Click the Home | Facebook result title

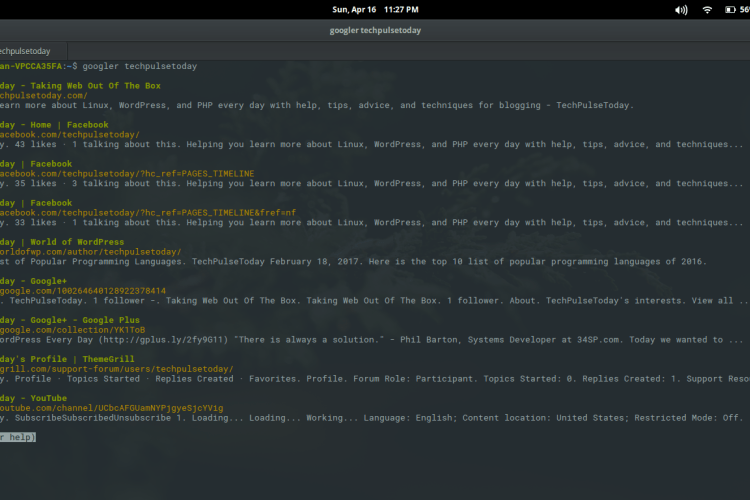[x=54, y=125]
